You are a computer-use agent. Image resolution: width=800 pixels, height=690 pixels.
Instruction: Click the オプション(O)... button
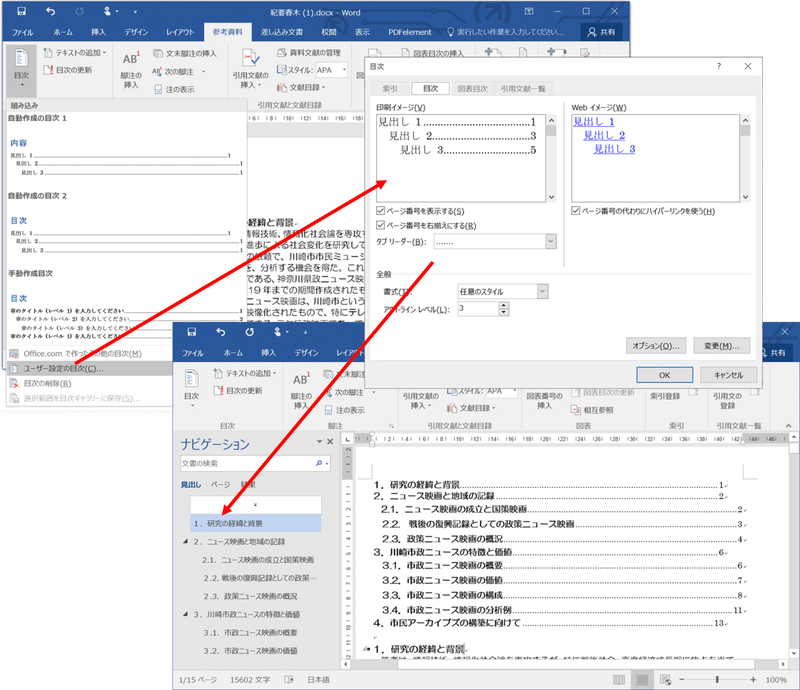pos(656,346)
